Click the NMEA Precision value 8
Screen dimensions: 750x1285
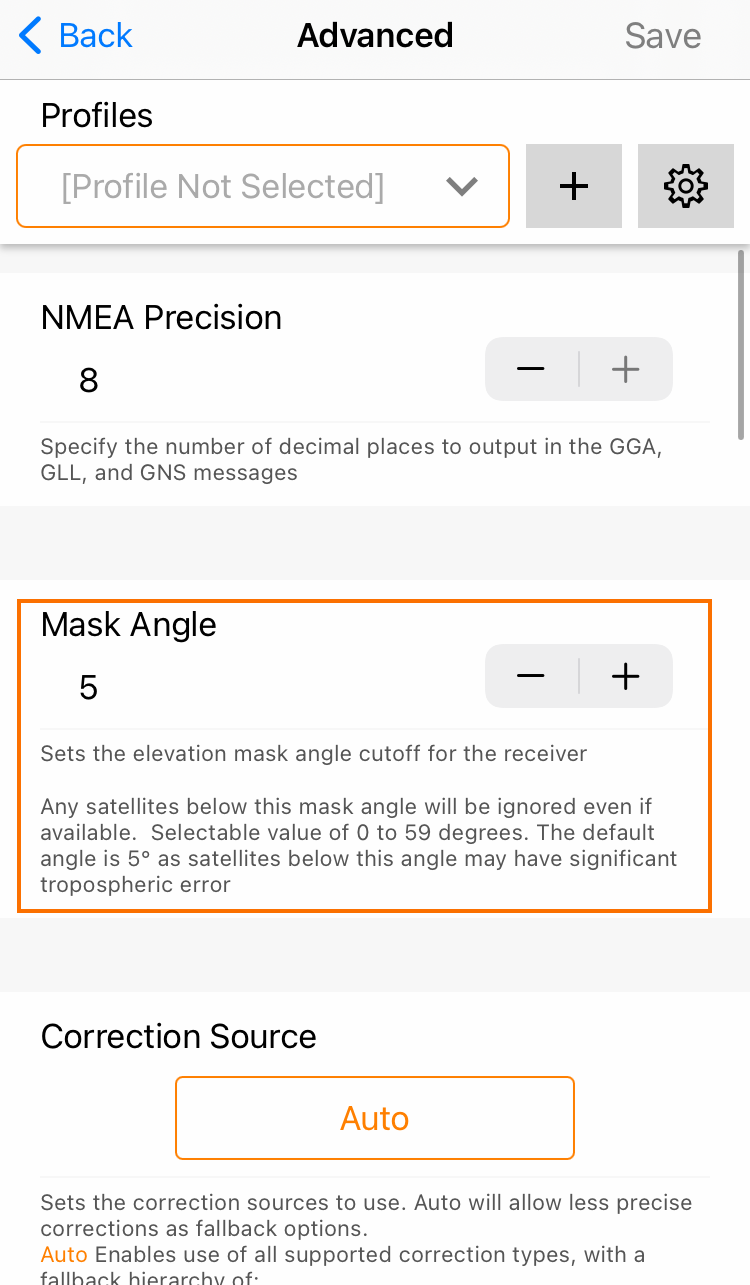click(89, 381)
